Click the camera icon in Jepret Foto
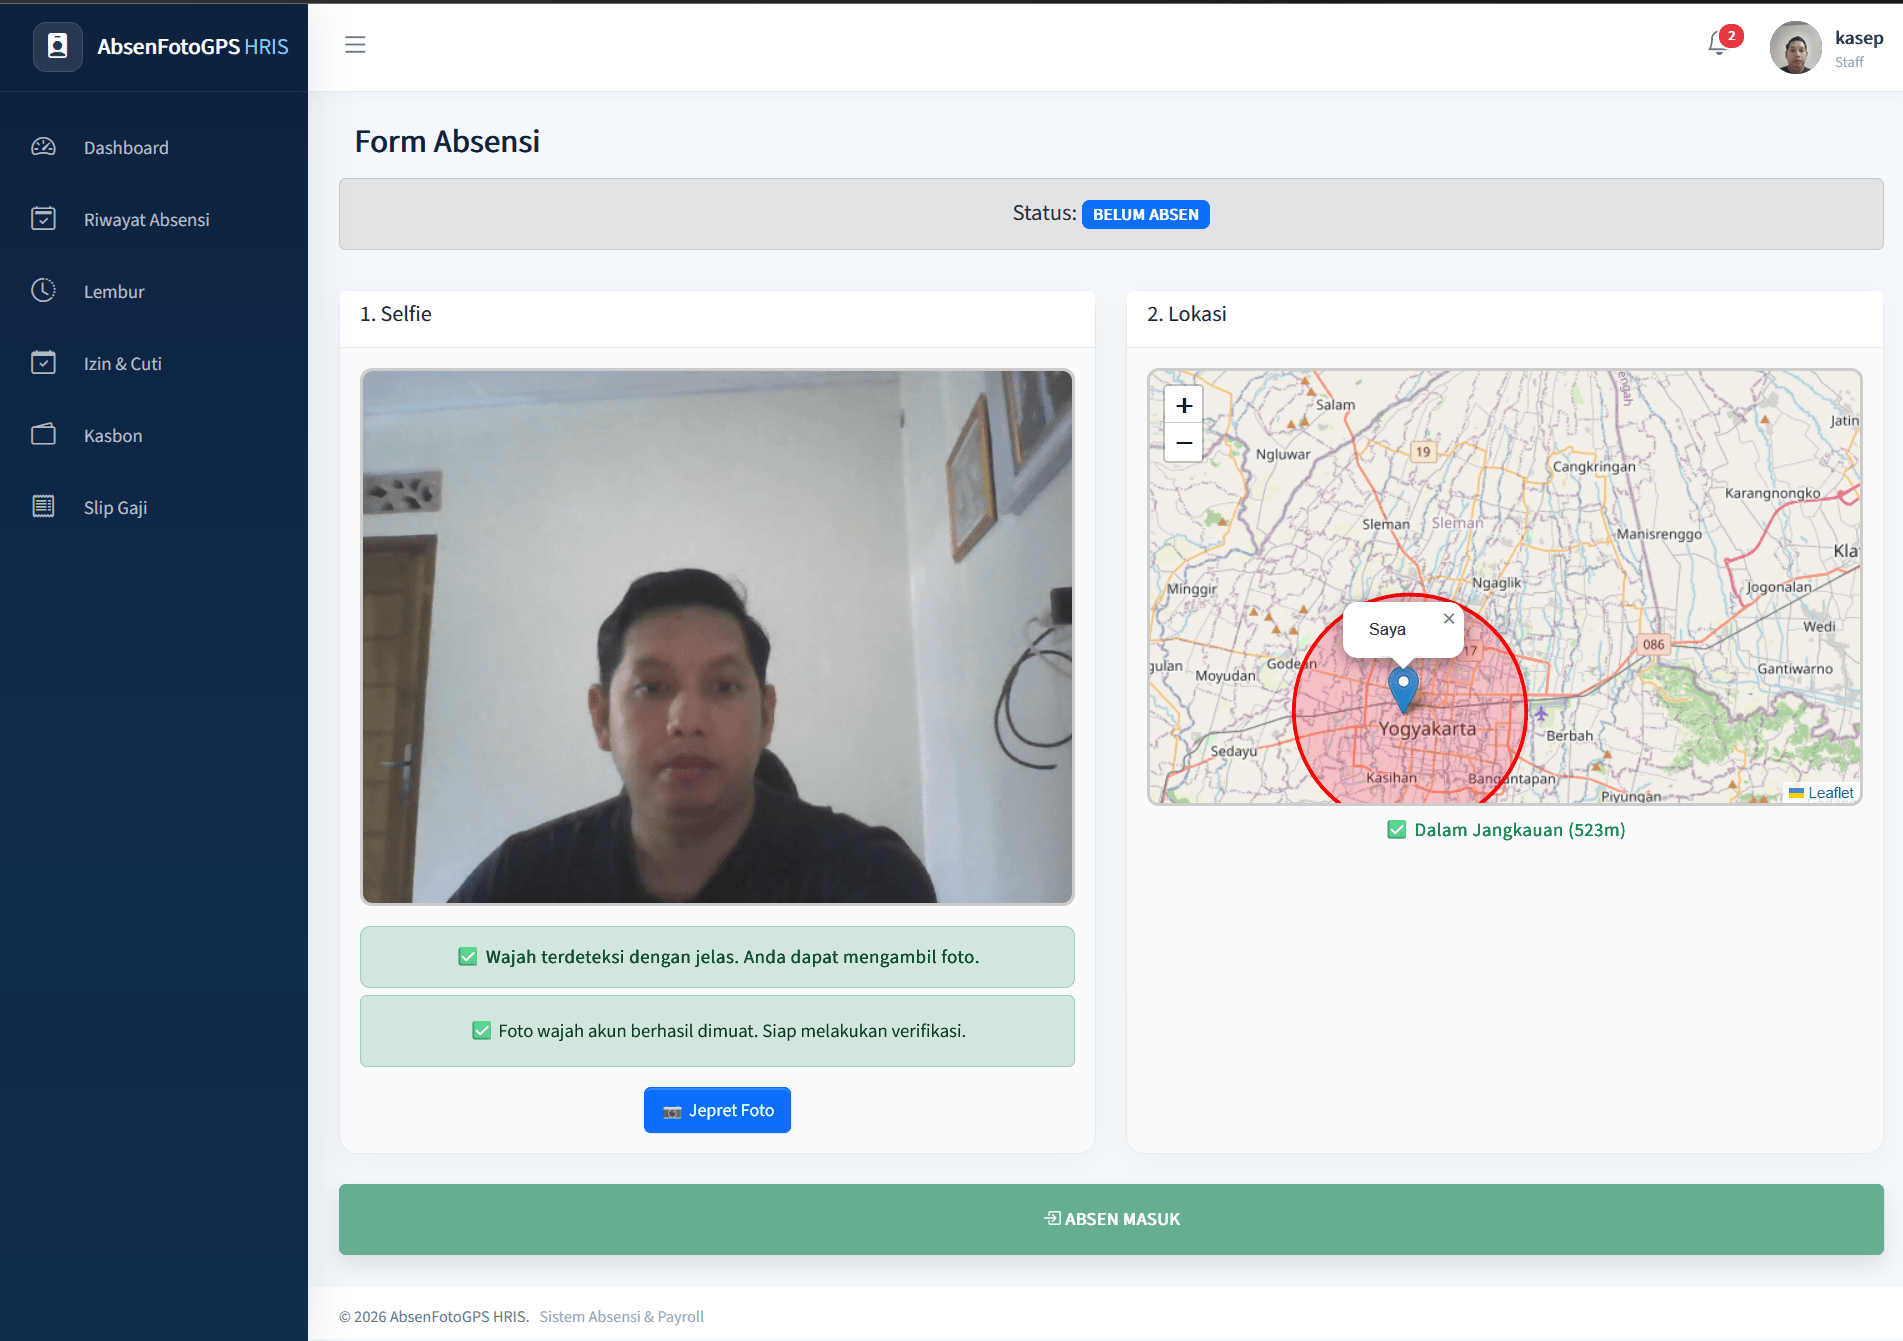Image resolution: width=1903 pixels, height=1341 pixels. tap(672, 1111)
